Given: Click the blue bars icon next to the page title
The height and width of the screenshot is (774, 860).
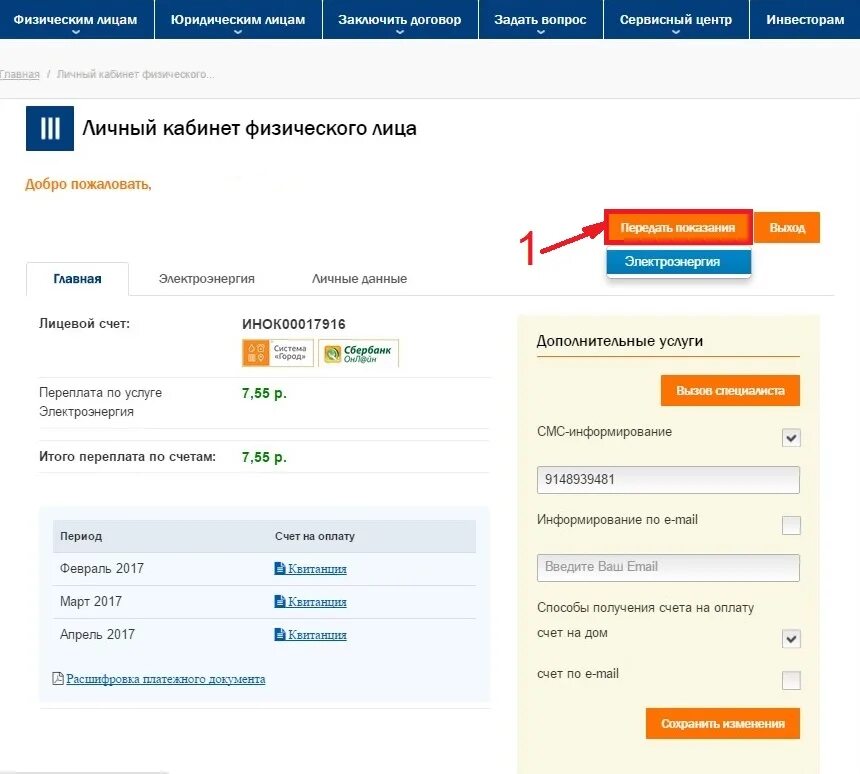Looking at the screenshot, I should pos(50,128).
